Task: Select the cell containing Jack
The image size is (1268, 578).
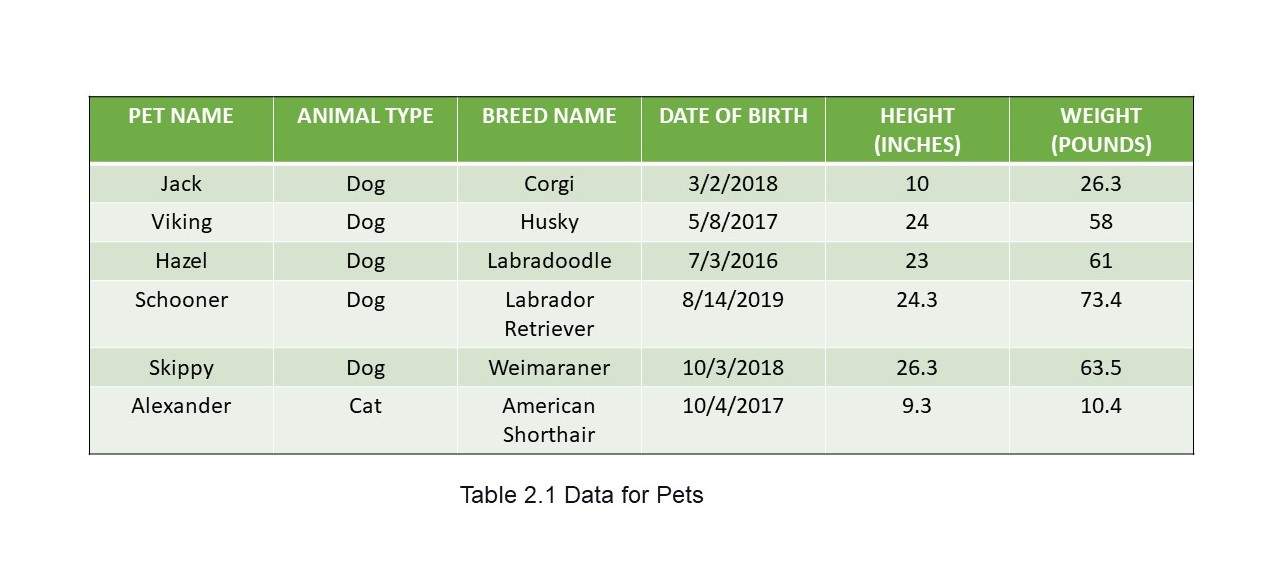Action: (181, 184)
